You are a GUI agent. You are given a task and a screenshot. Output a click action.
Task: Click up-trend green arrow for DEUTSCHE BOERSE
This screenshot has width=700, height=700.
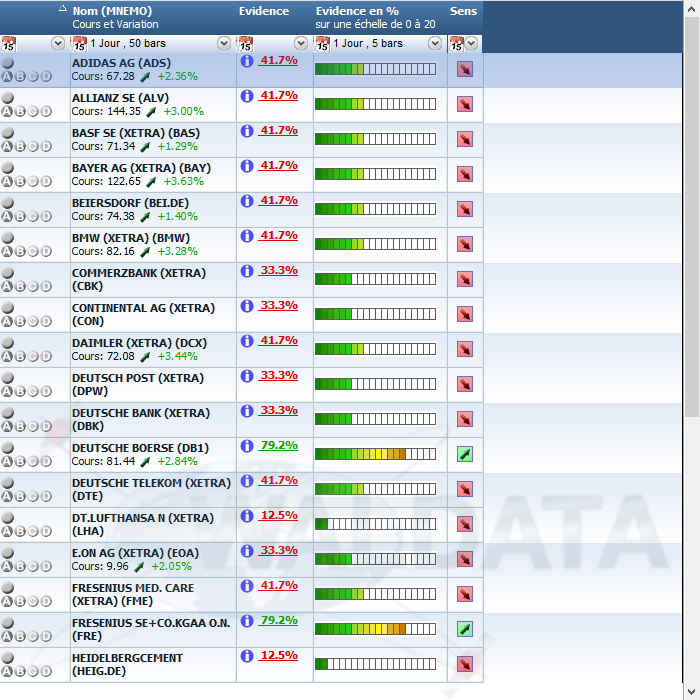click(x=465, y=454)
